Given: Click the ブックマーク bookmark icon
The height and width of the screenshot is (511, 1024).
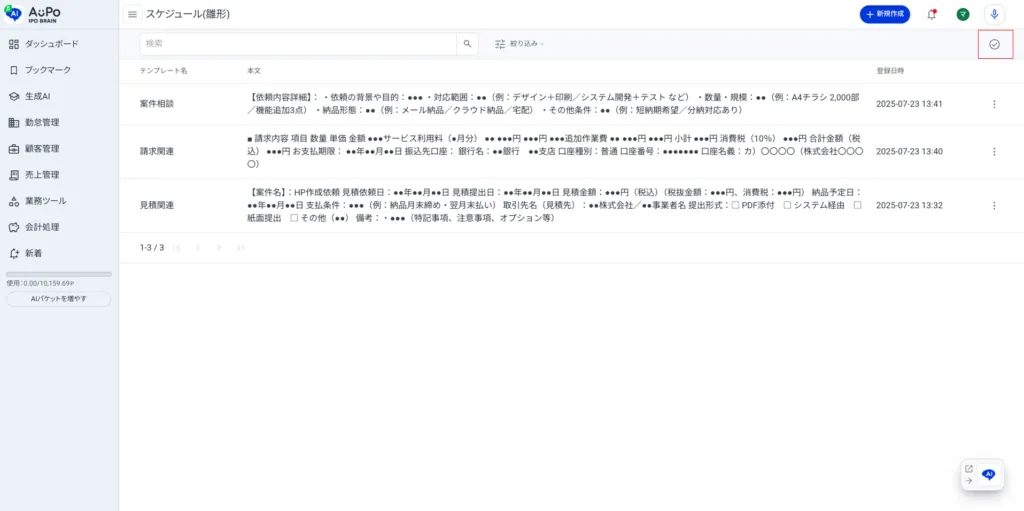Looking at the screenshot, I should (x=14, y=70).
